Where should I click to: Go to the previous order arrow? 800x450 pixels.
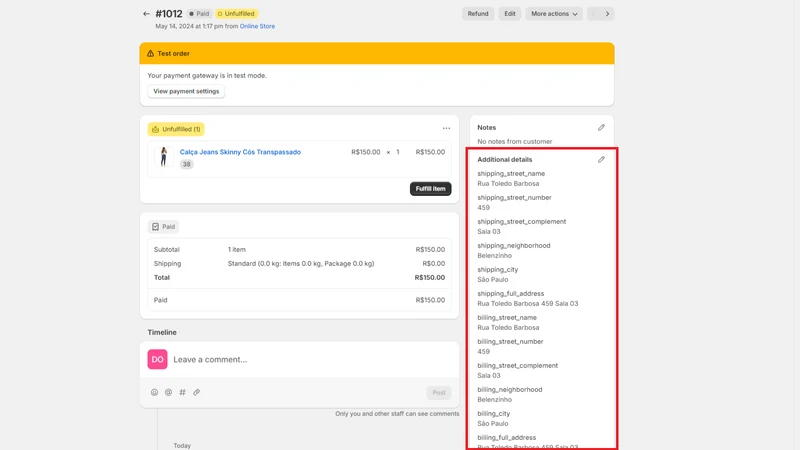pos(593,14)
